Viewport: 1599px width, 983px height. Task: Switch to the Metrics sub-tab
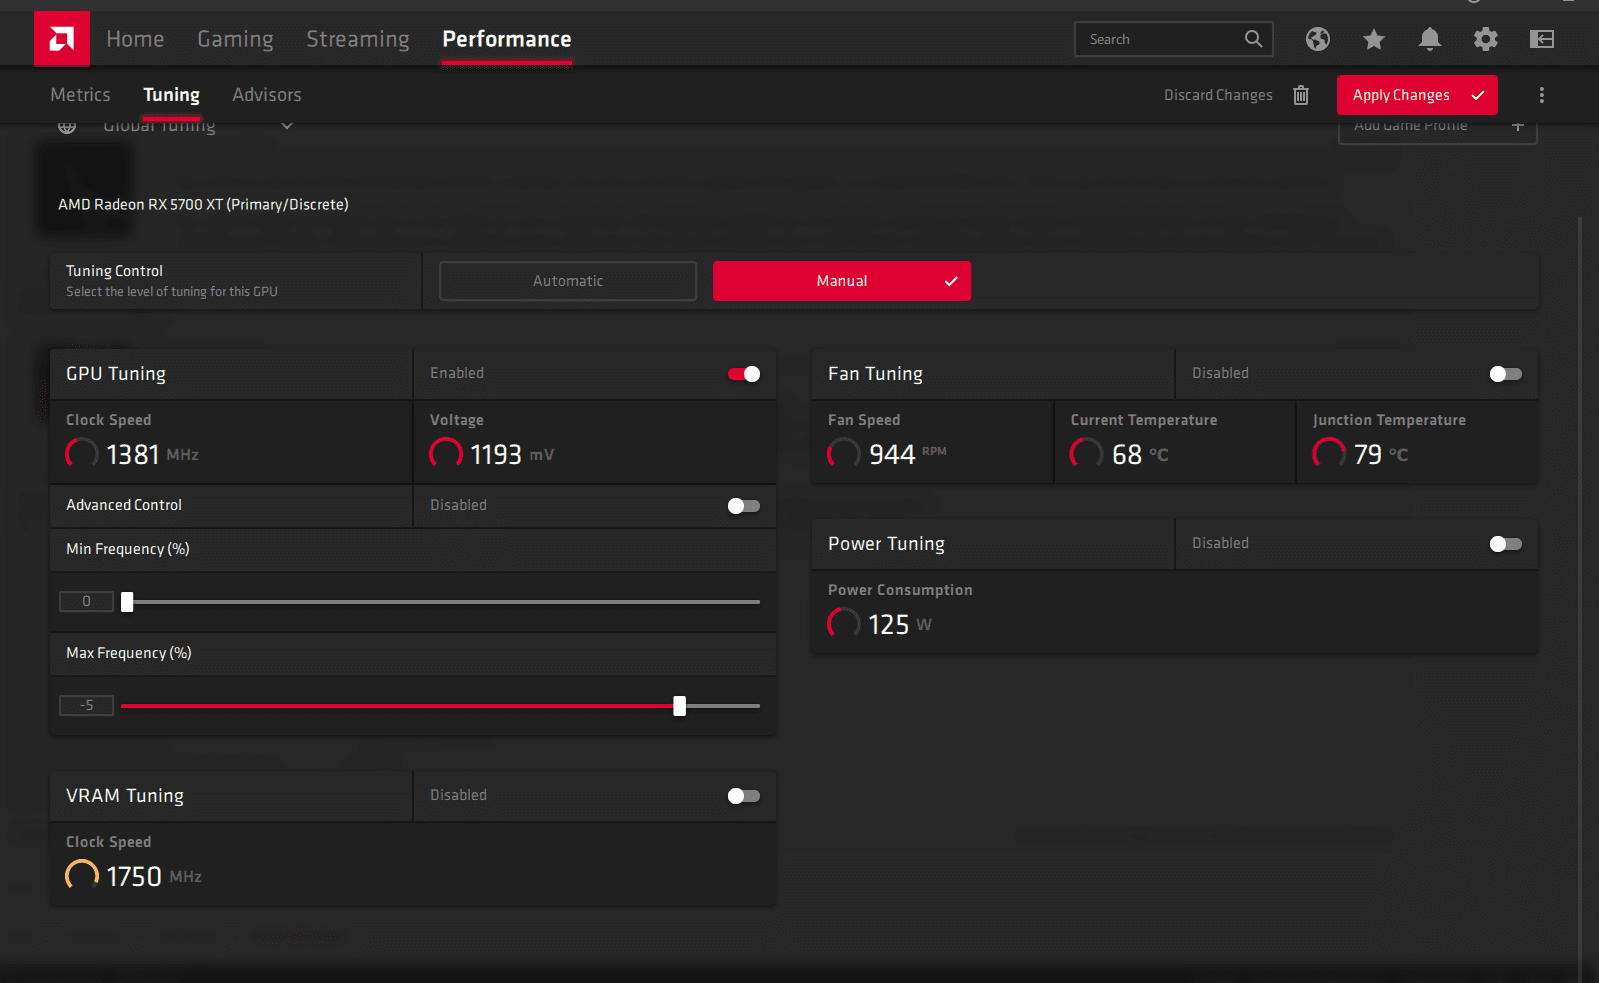pos(81,95)
